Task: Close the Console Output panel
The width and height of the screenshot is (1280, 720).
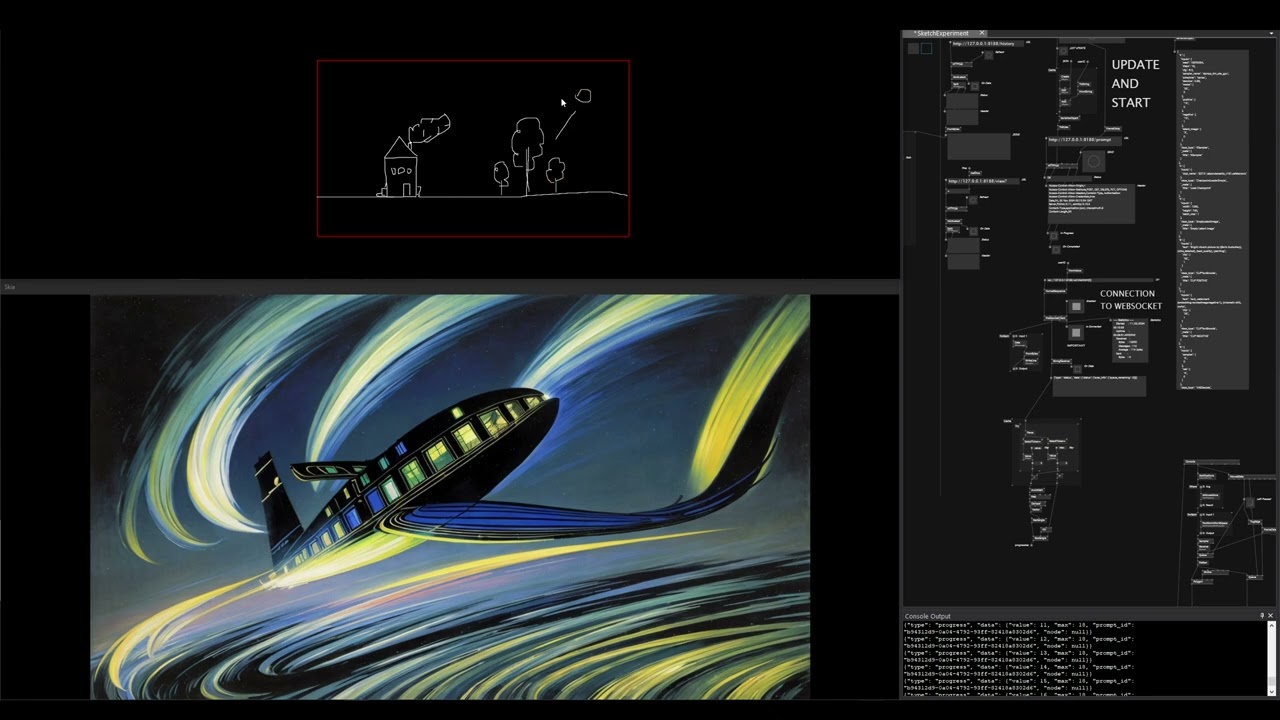Action: [1271, 616]
